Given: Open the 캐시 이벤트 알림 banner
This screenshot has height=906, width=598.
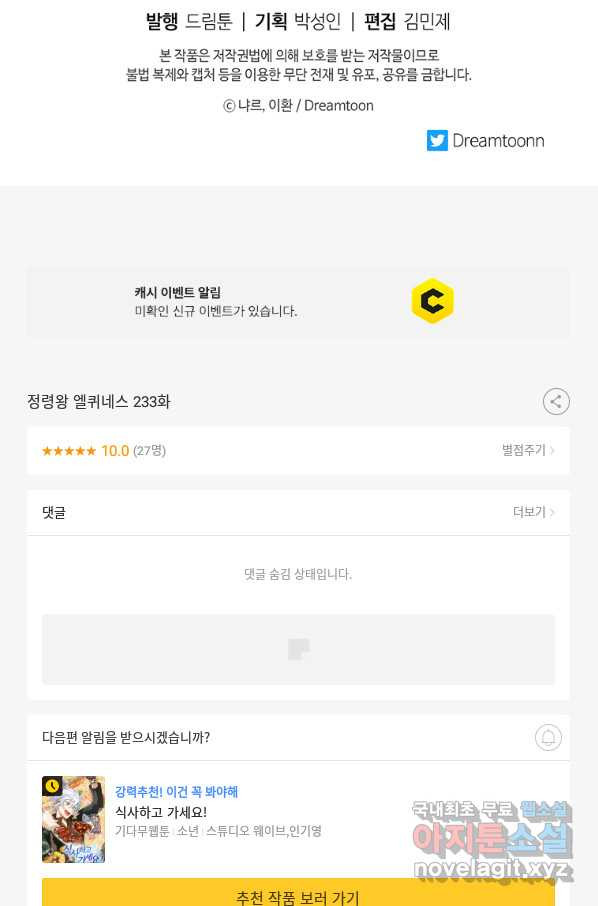Looking at the screenshot, I should 298,302.
